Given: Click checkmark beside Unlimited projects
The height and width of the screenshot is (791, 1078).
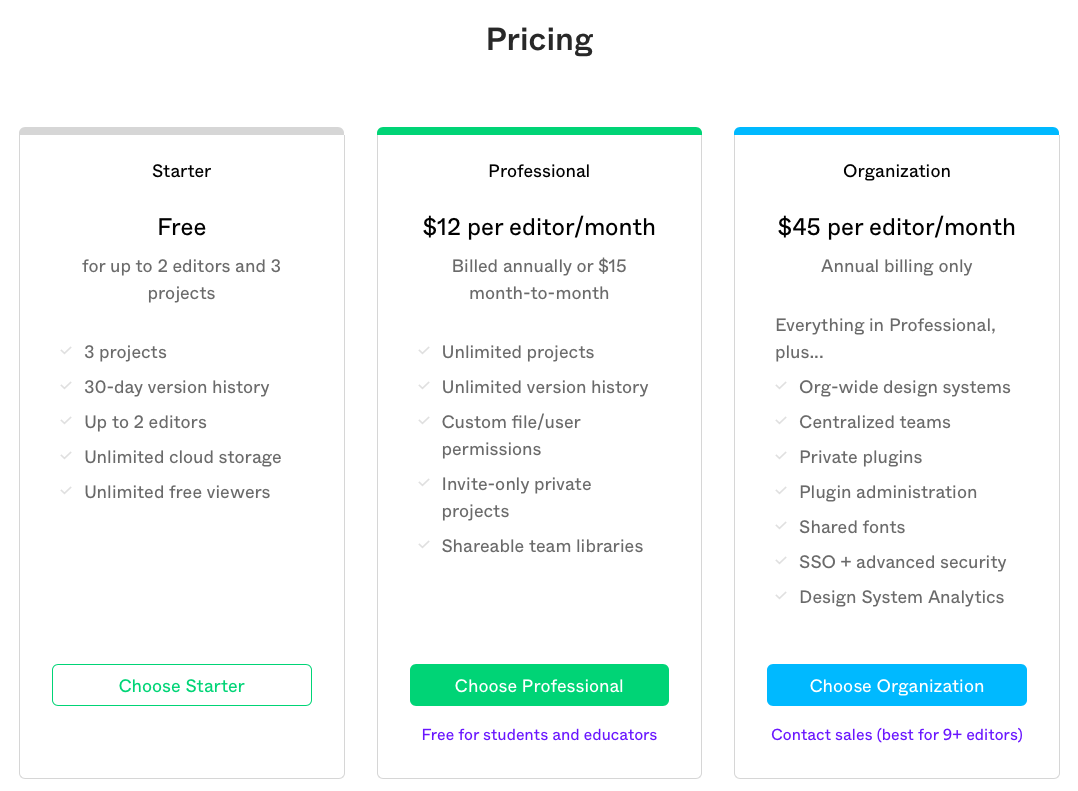Looking at the screenshot, I should tap(424, 351).
